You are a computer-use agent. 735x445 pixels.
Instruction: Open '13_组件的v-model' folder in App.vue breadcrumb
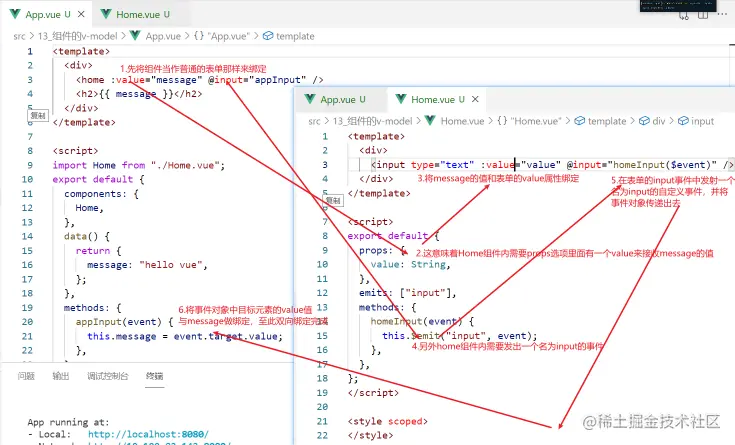[x=77, y=36]
